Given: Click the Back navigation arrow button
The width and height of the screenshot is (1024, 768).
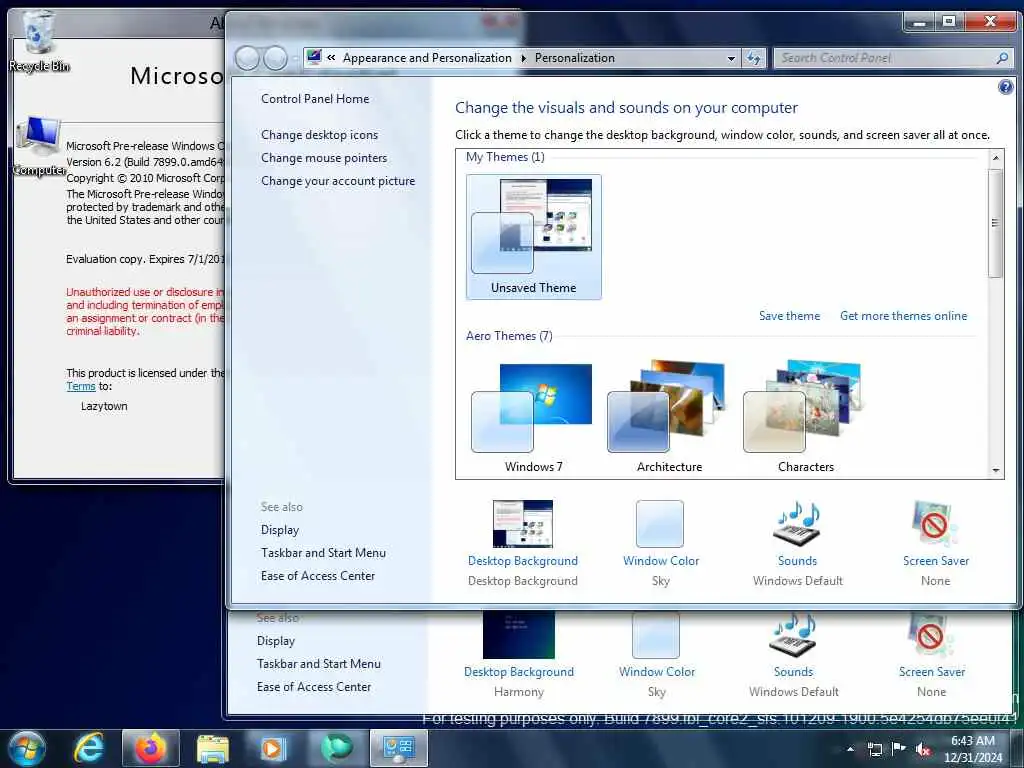Looking at the screenshot, I should click(x=248, y=58).
